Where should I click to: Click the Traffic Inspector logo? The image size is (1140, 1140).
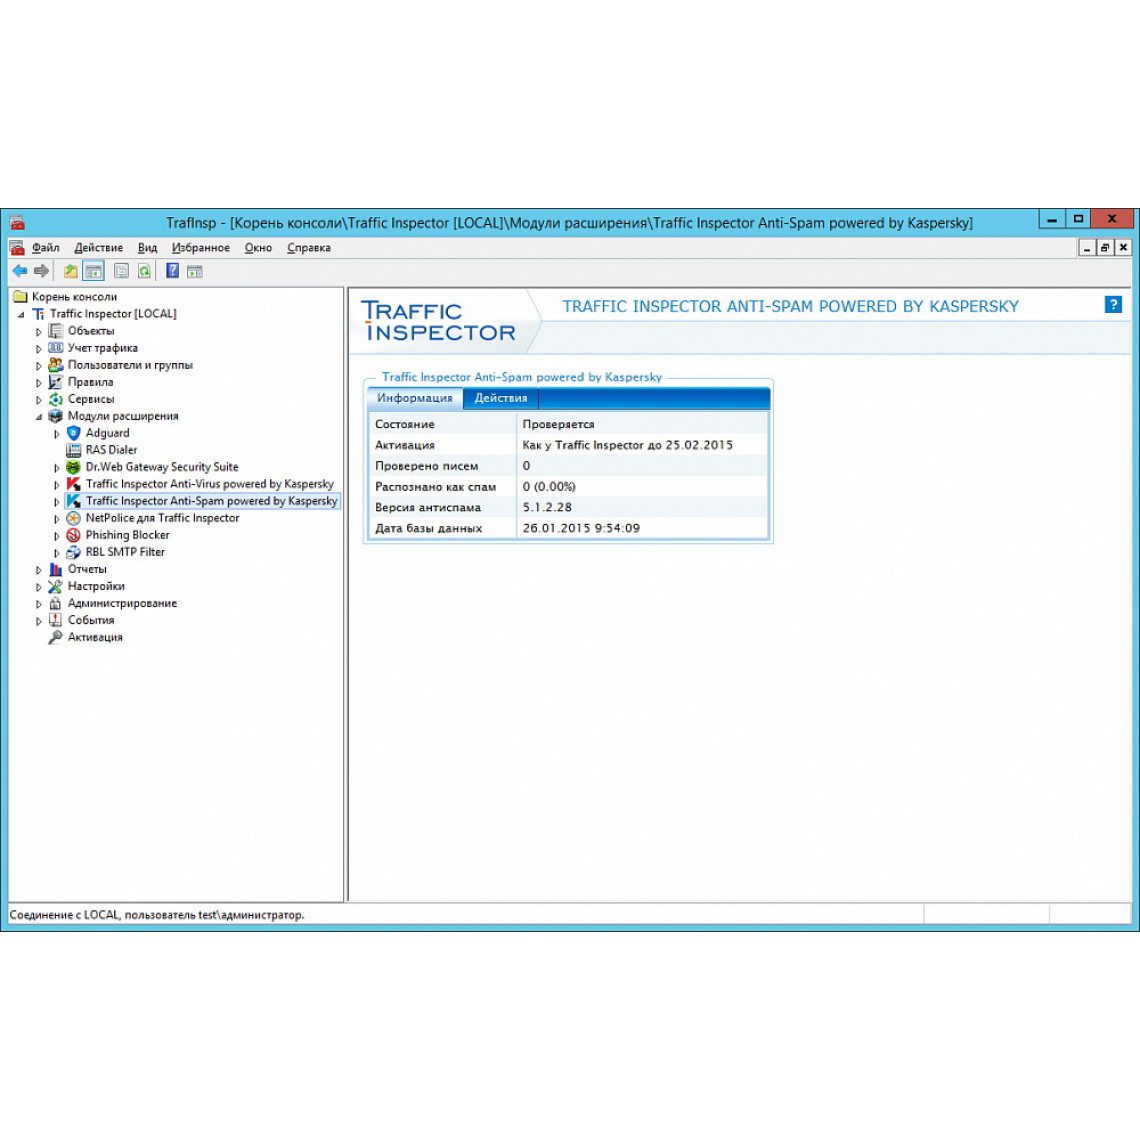[x=438, y=321]
